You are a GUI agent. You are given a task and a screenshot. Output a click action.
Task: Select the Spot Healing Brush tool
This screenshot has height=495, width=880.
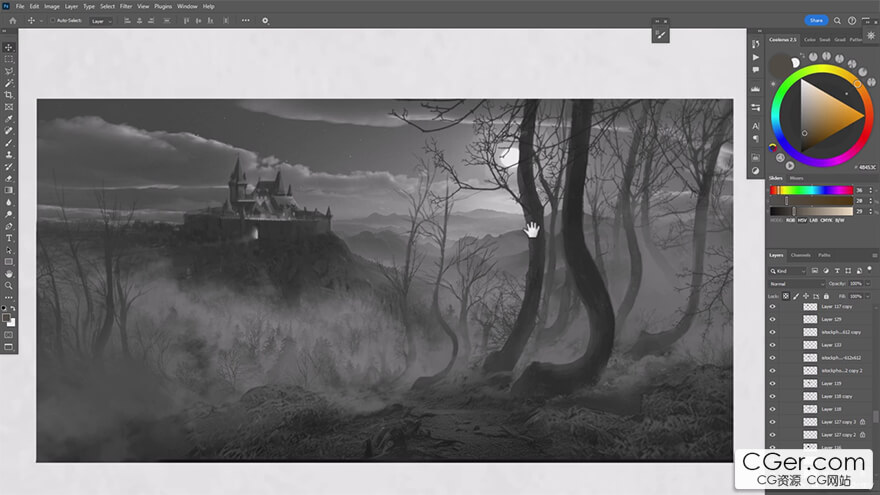(x=8, y=131)
